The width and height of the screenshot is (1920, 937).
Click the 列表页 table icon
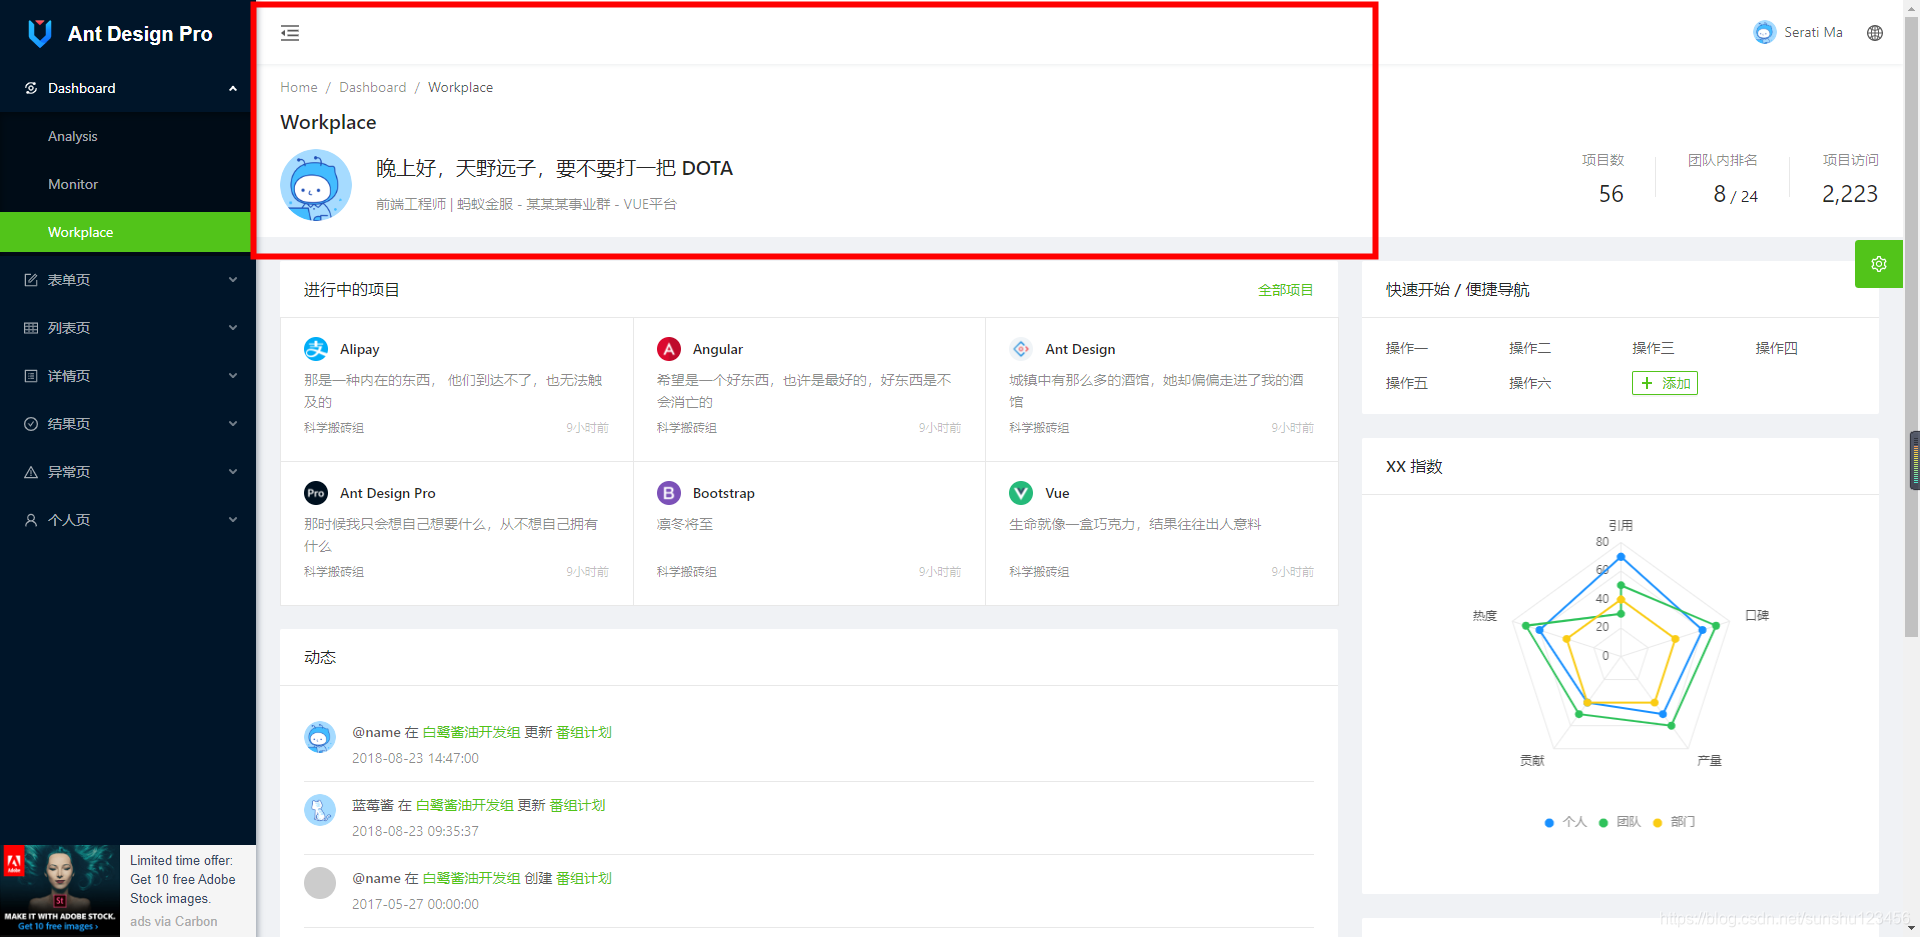[31, 328]
